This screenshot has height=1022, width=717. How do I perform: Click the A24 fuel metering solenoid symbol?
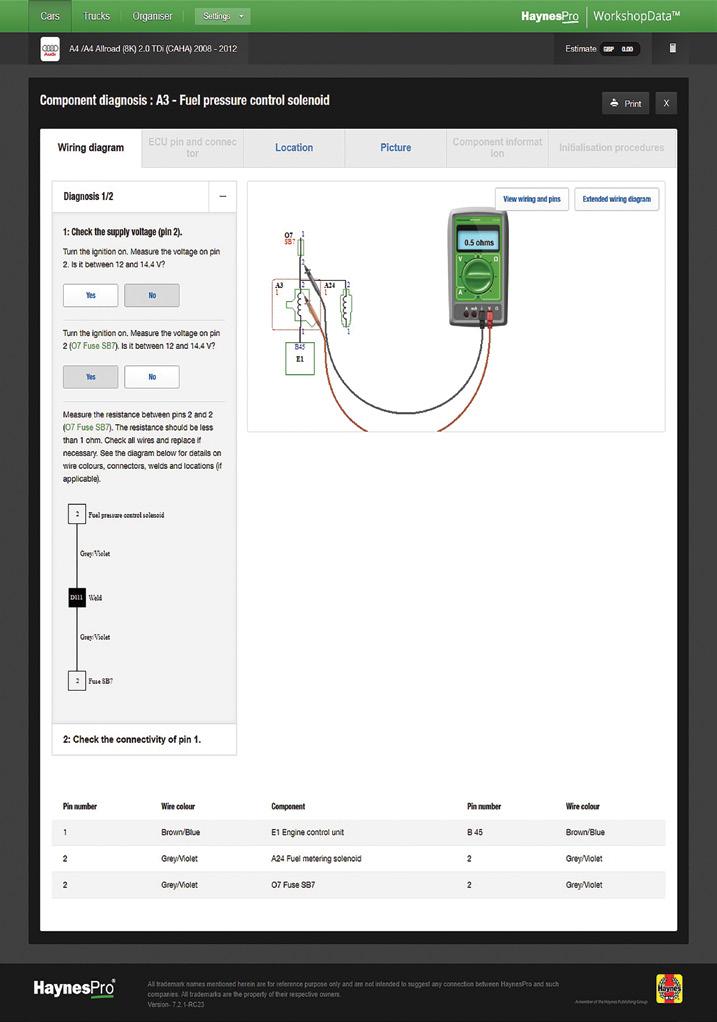coord(346,309)
